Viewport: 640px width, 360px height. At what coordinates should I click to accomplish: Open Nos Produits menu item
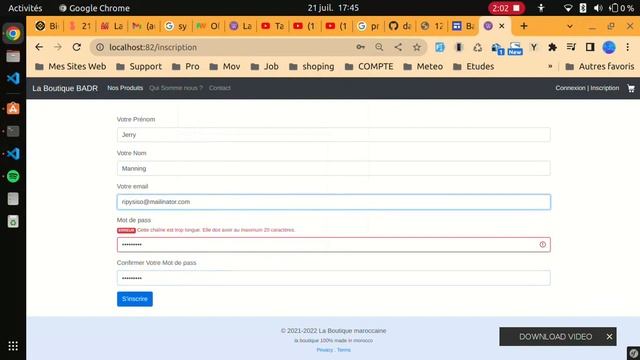pyautogui.click(x=125, y=88)
